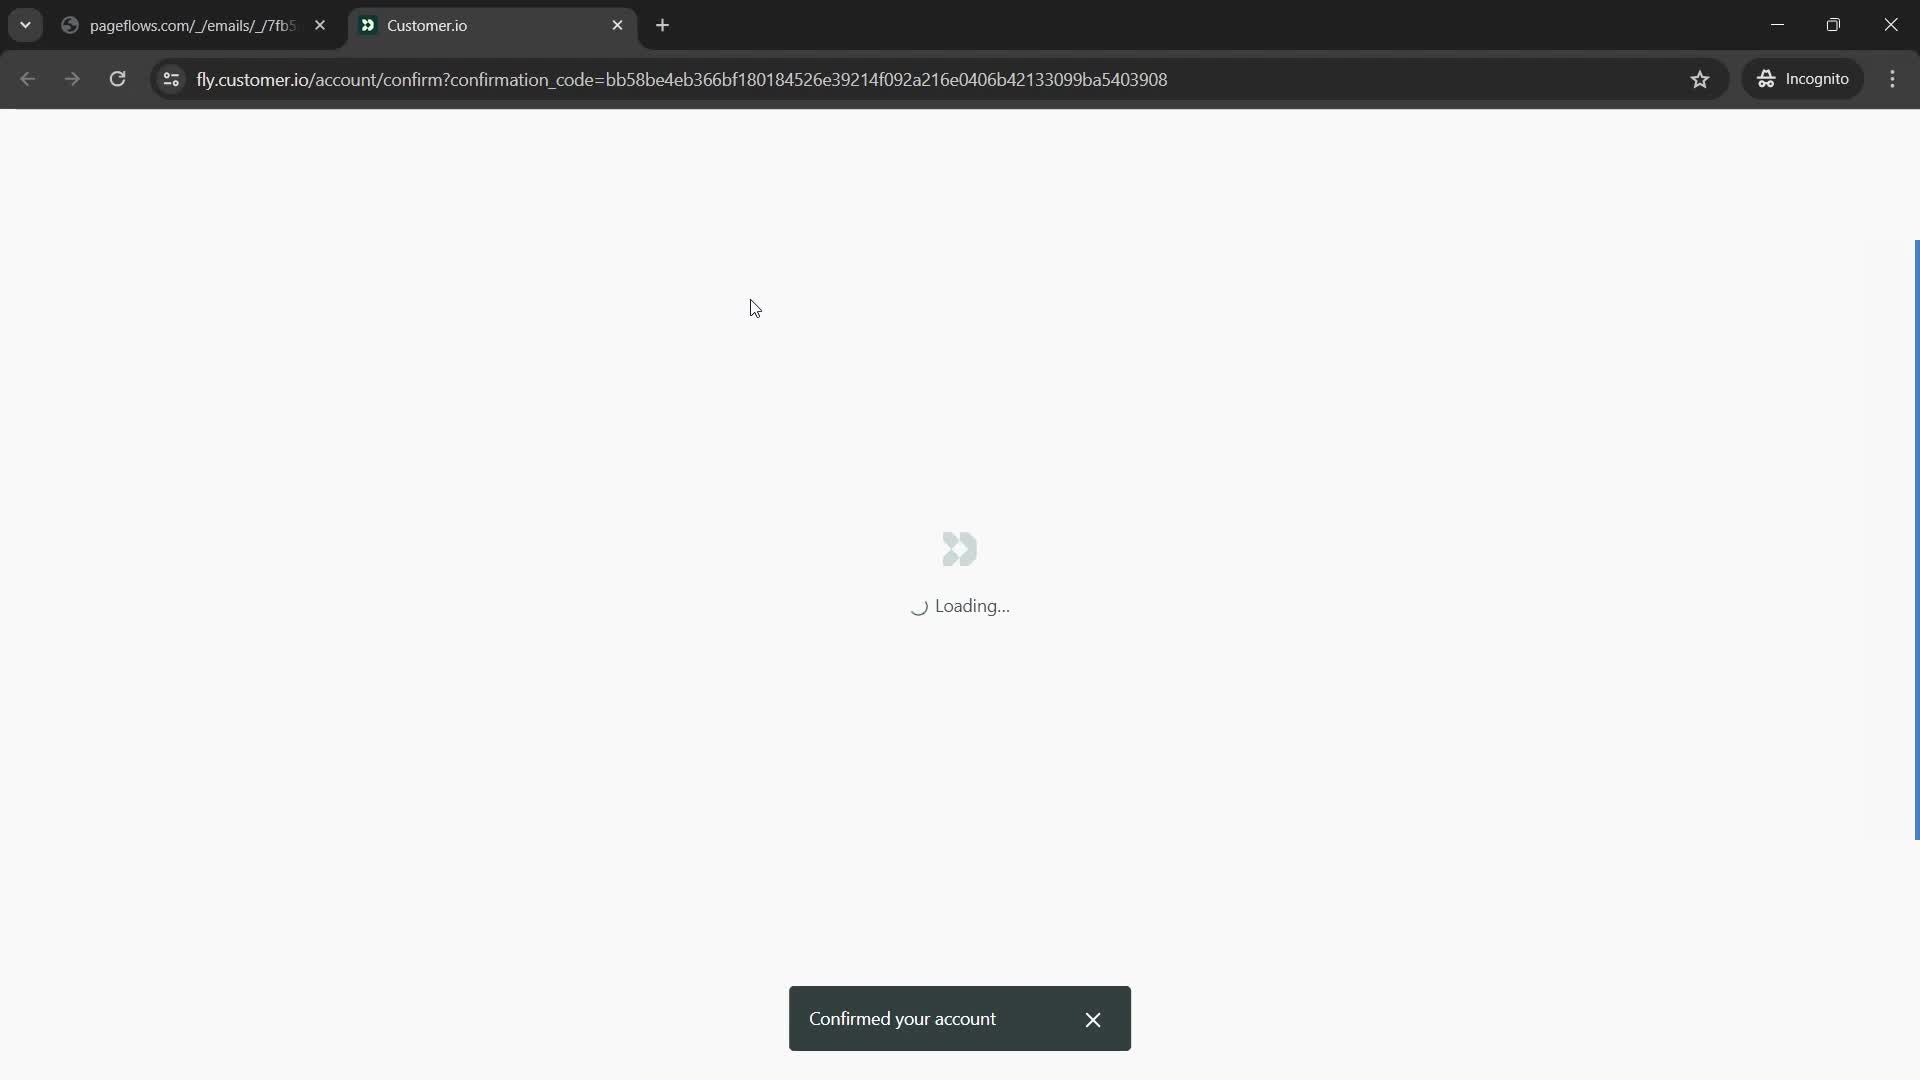This screenshot has height=1080, width=1920.
Task: Click the fly.customer.io URL address bar
Action: point(682,79)
